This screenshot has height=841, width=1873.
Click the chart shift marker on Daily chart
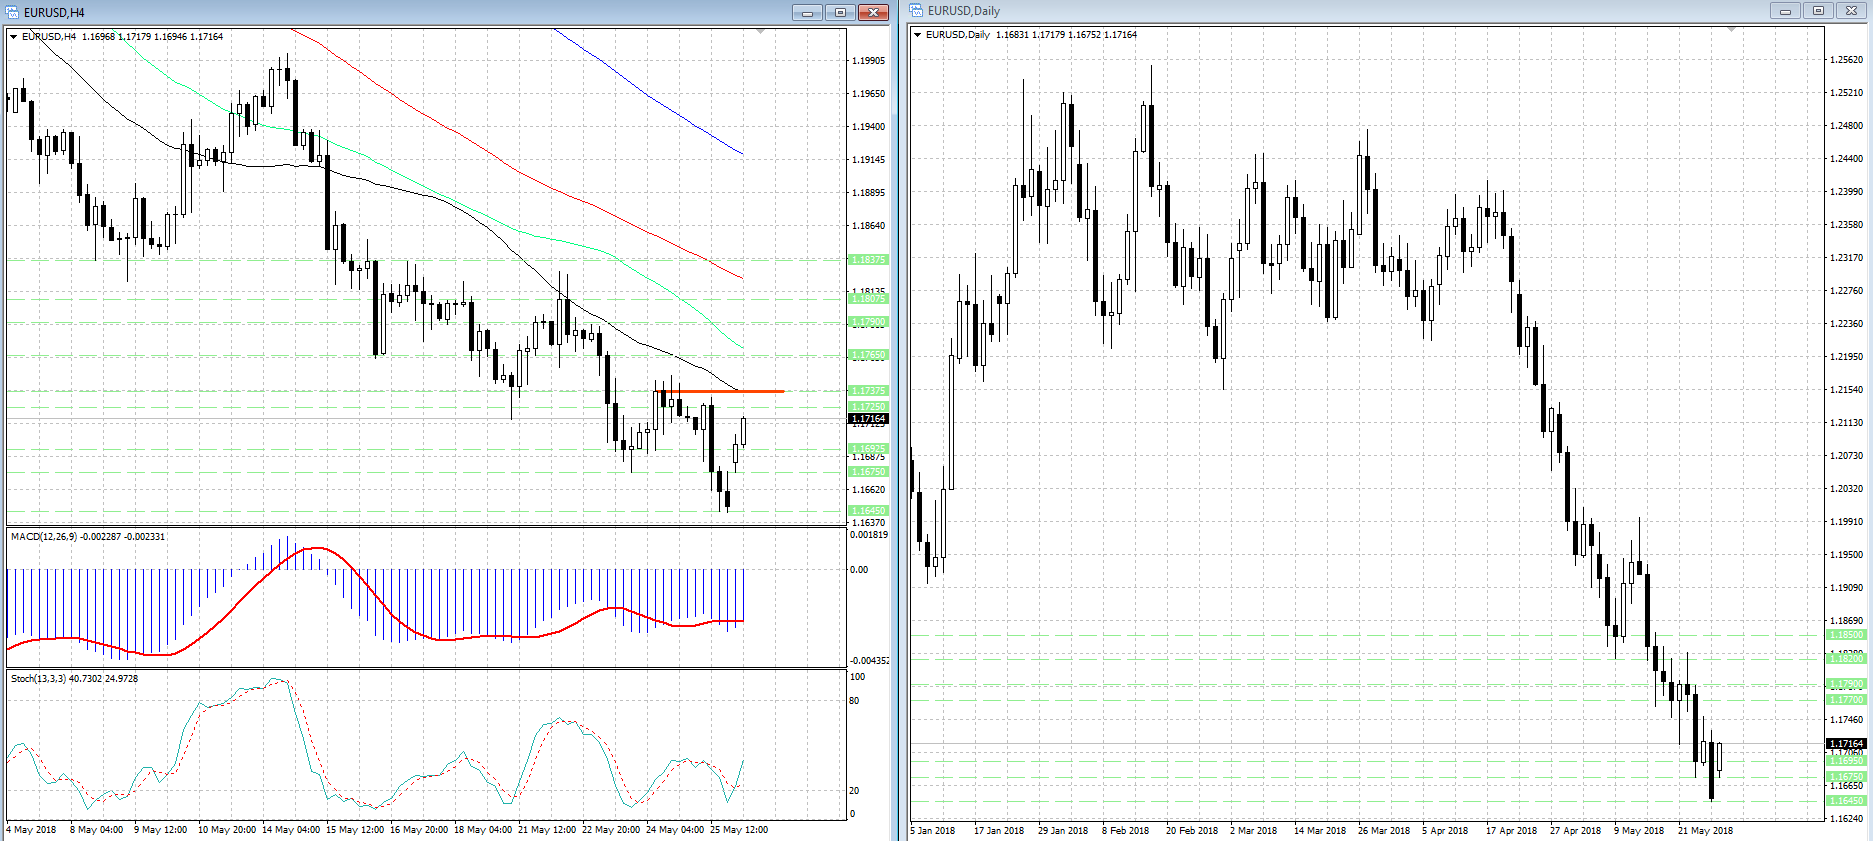[1731, 30]
